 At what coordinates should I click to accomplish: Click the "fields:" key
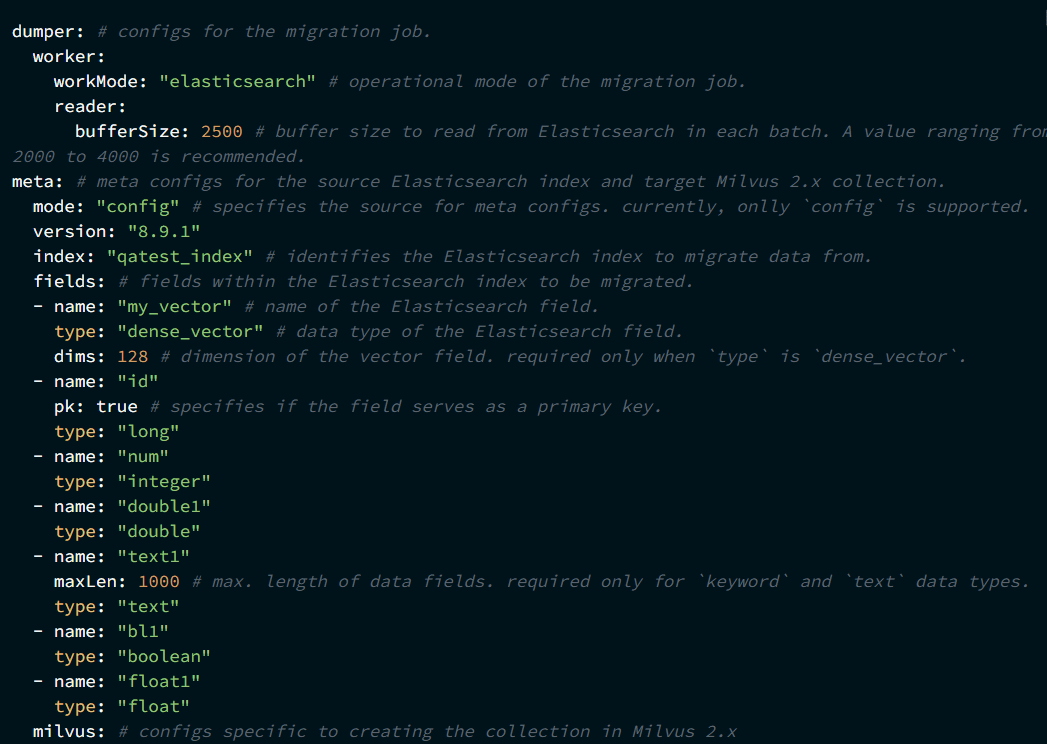tap(69, 281)
